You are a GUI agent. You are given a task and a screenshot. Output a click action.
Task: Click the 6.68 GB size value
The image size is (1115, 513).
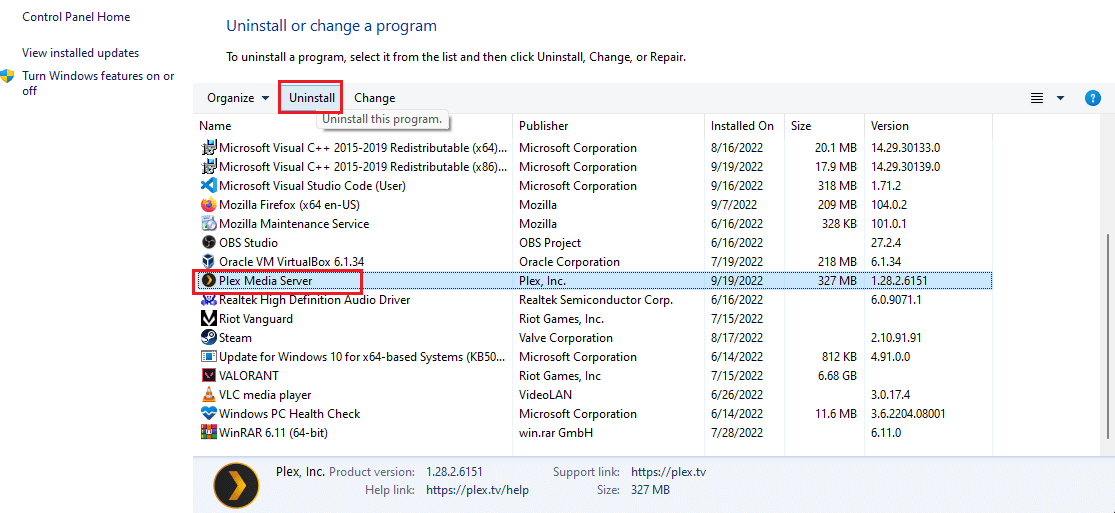[836, 376]
